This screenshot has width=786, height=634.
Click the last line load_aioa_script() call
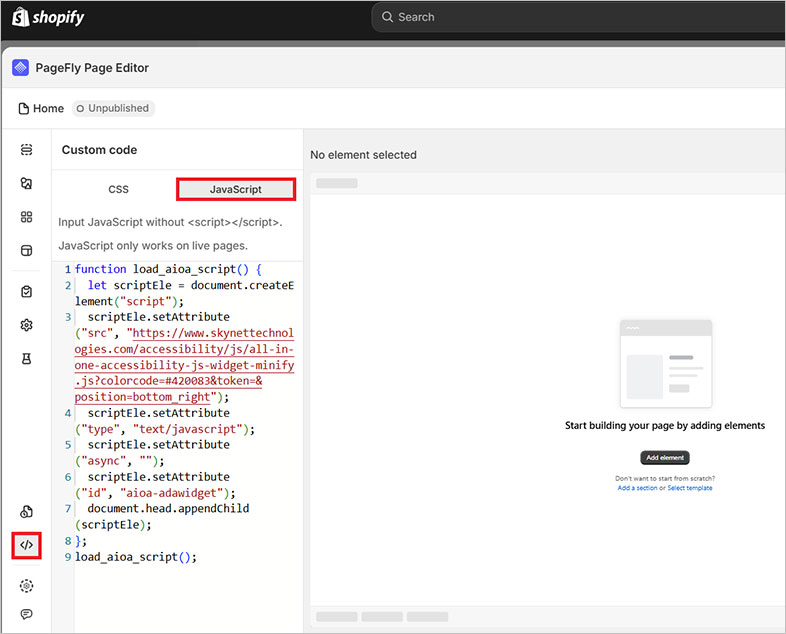tap(136, 557)
